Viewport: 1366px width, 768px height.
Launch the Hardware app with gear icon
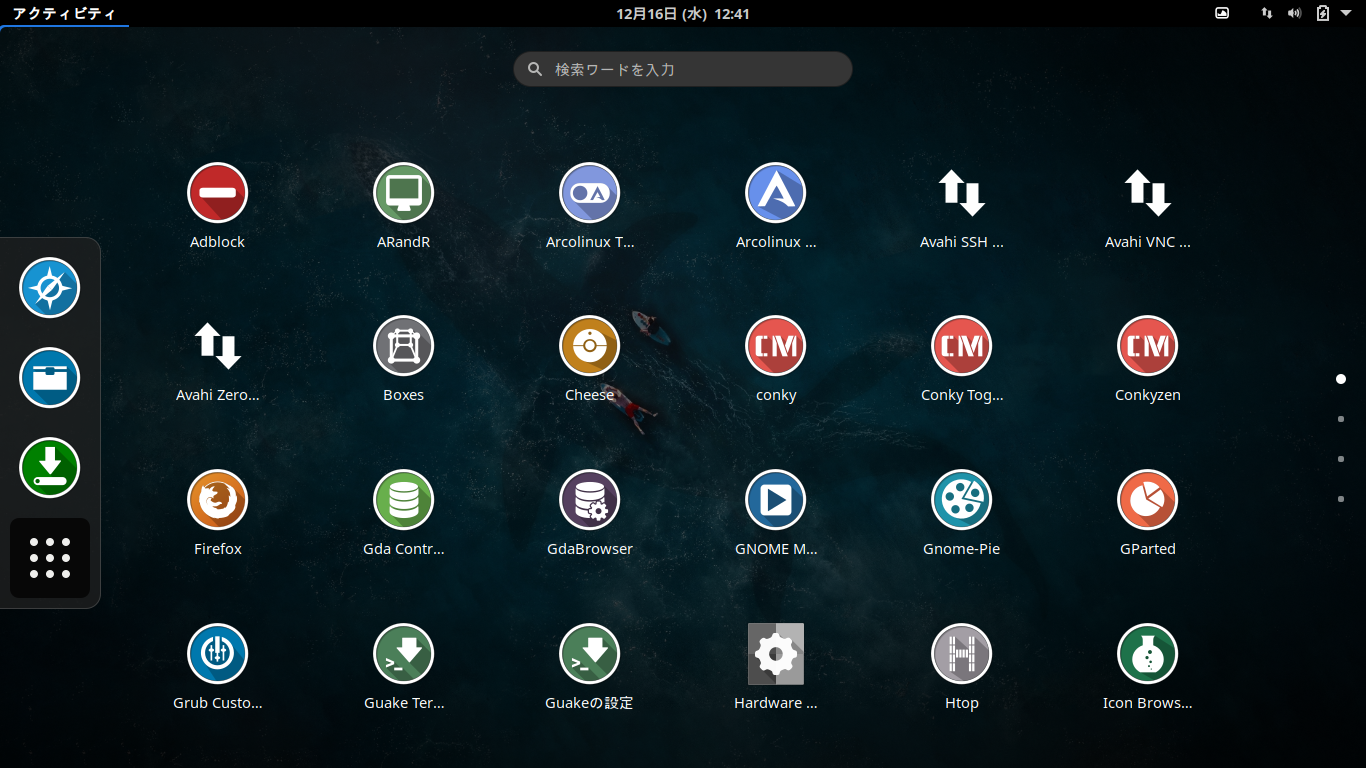[775, 654]
